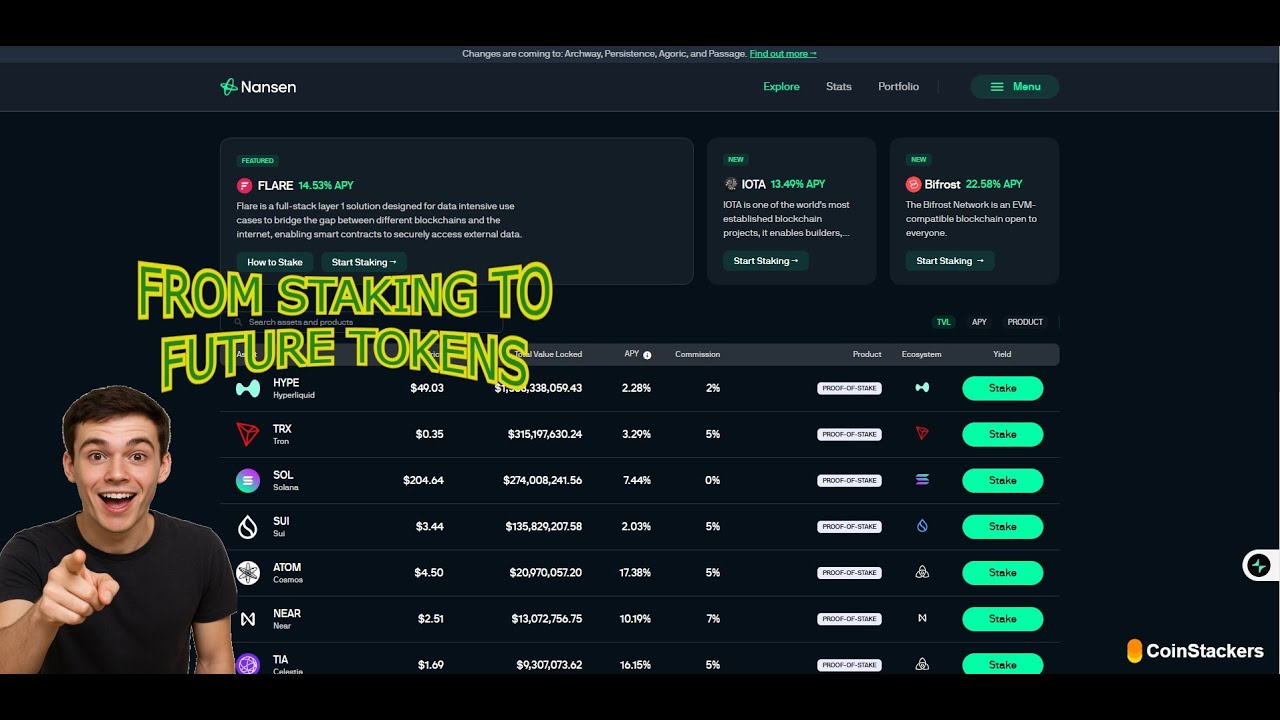Click NEAR commission value 7%
1280x720 pixels.
[712, 618]
